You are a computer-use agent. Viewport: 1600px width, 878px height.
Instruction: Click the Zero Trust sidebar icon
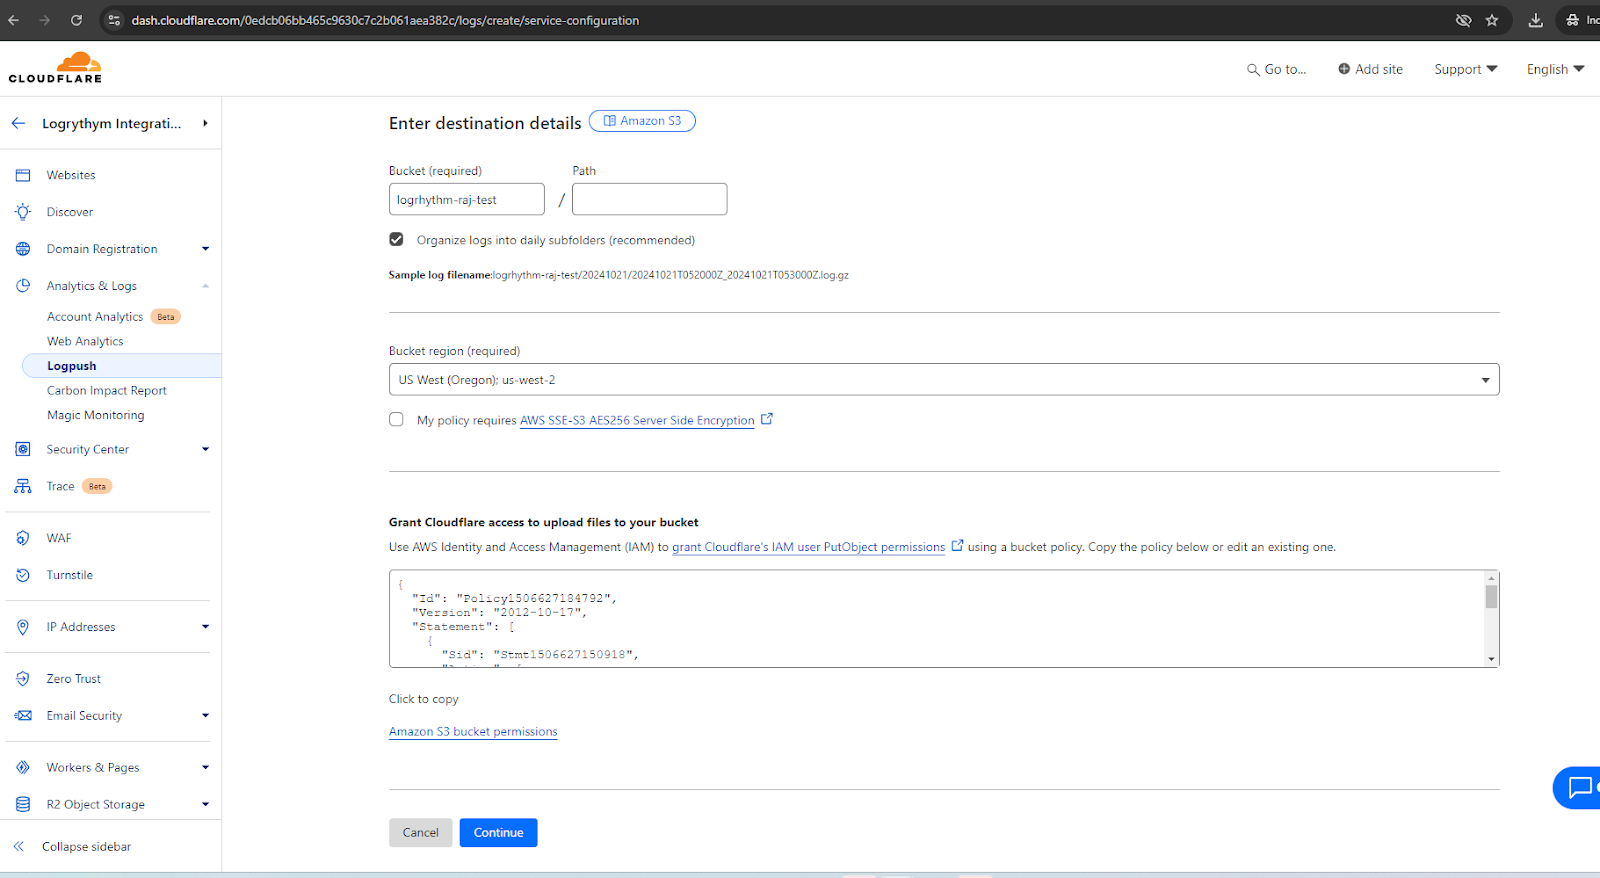coord(23,679)
